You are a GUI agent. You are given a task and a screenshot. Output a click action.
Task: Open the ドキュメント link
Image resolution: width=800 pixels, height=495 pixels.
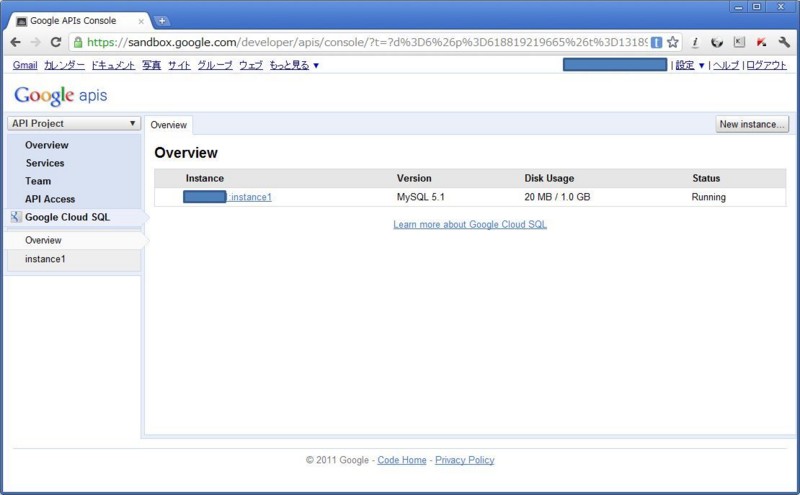[113, 65]
